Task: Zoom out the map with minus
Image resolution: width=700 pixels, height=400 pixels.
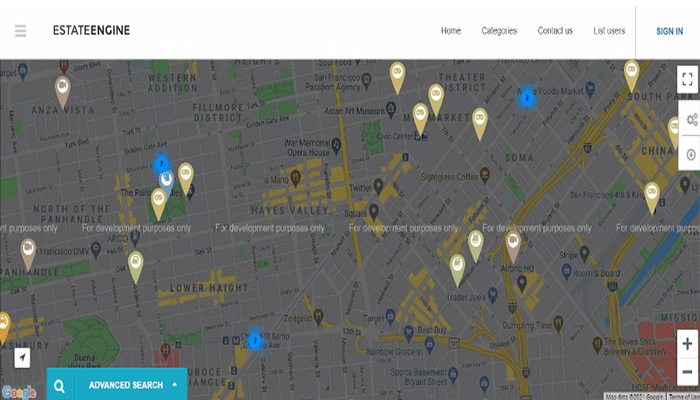Action: pyautogui.click(x=687, y=371)
